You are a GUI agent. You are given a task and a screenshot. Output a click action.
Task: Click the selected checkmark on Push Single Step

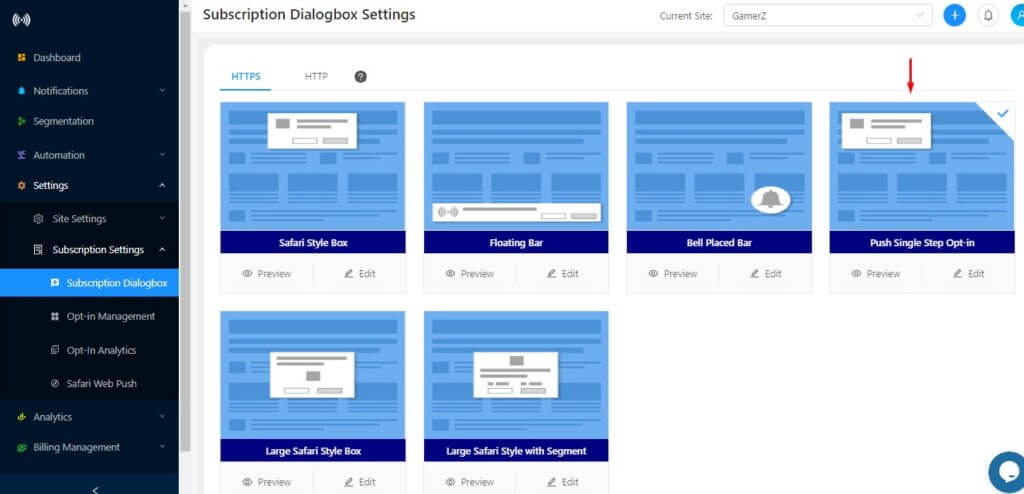1002,113
